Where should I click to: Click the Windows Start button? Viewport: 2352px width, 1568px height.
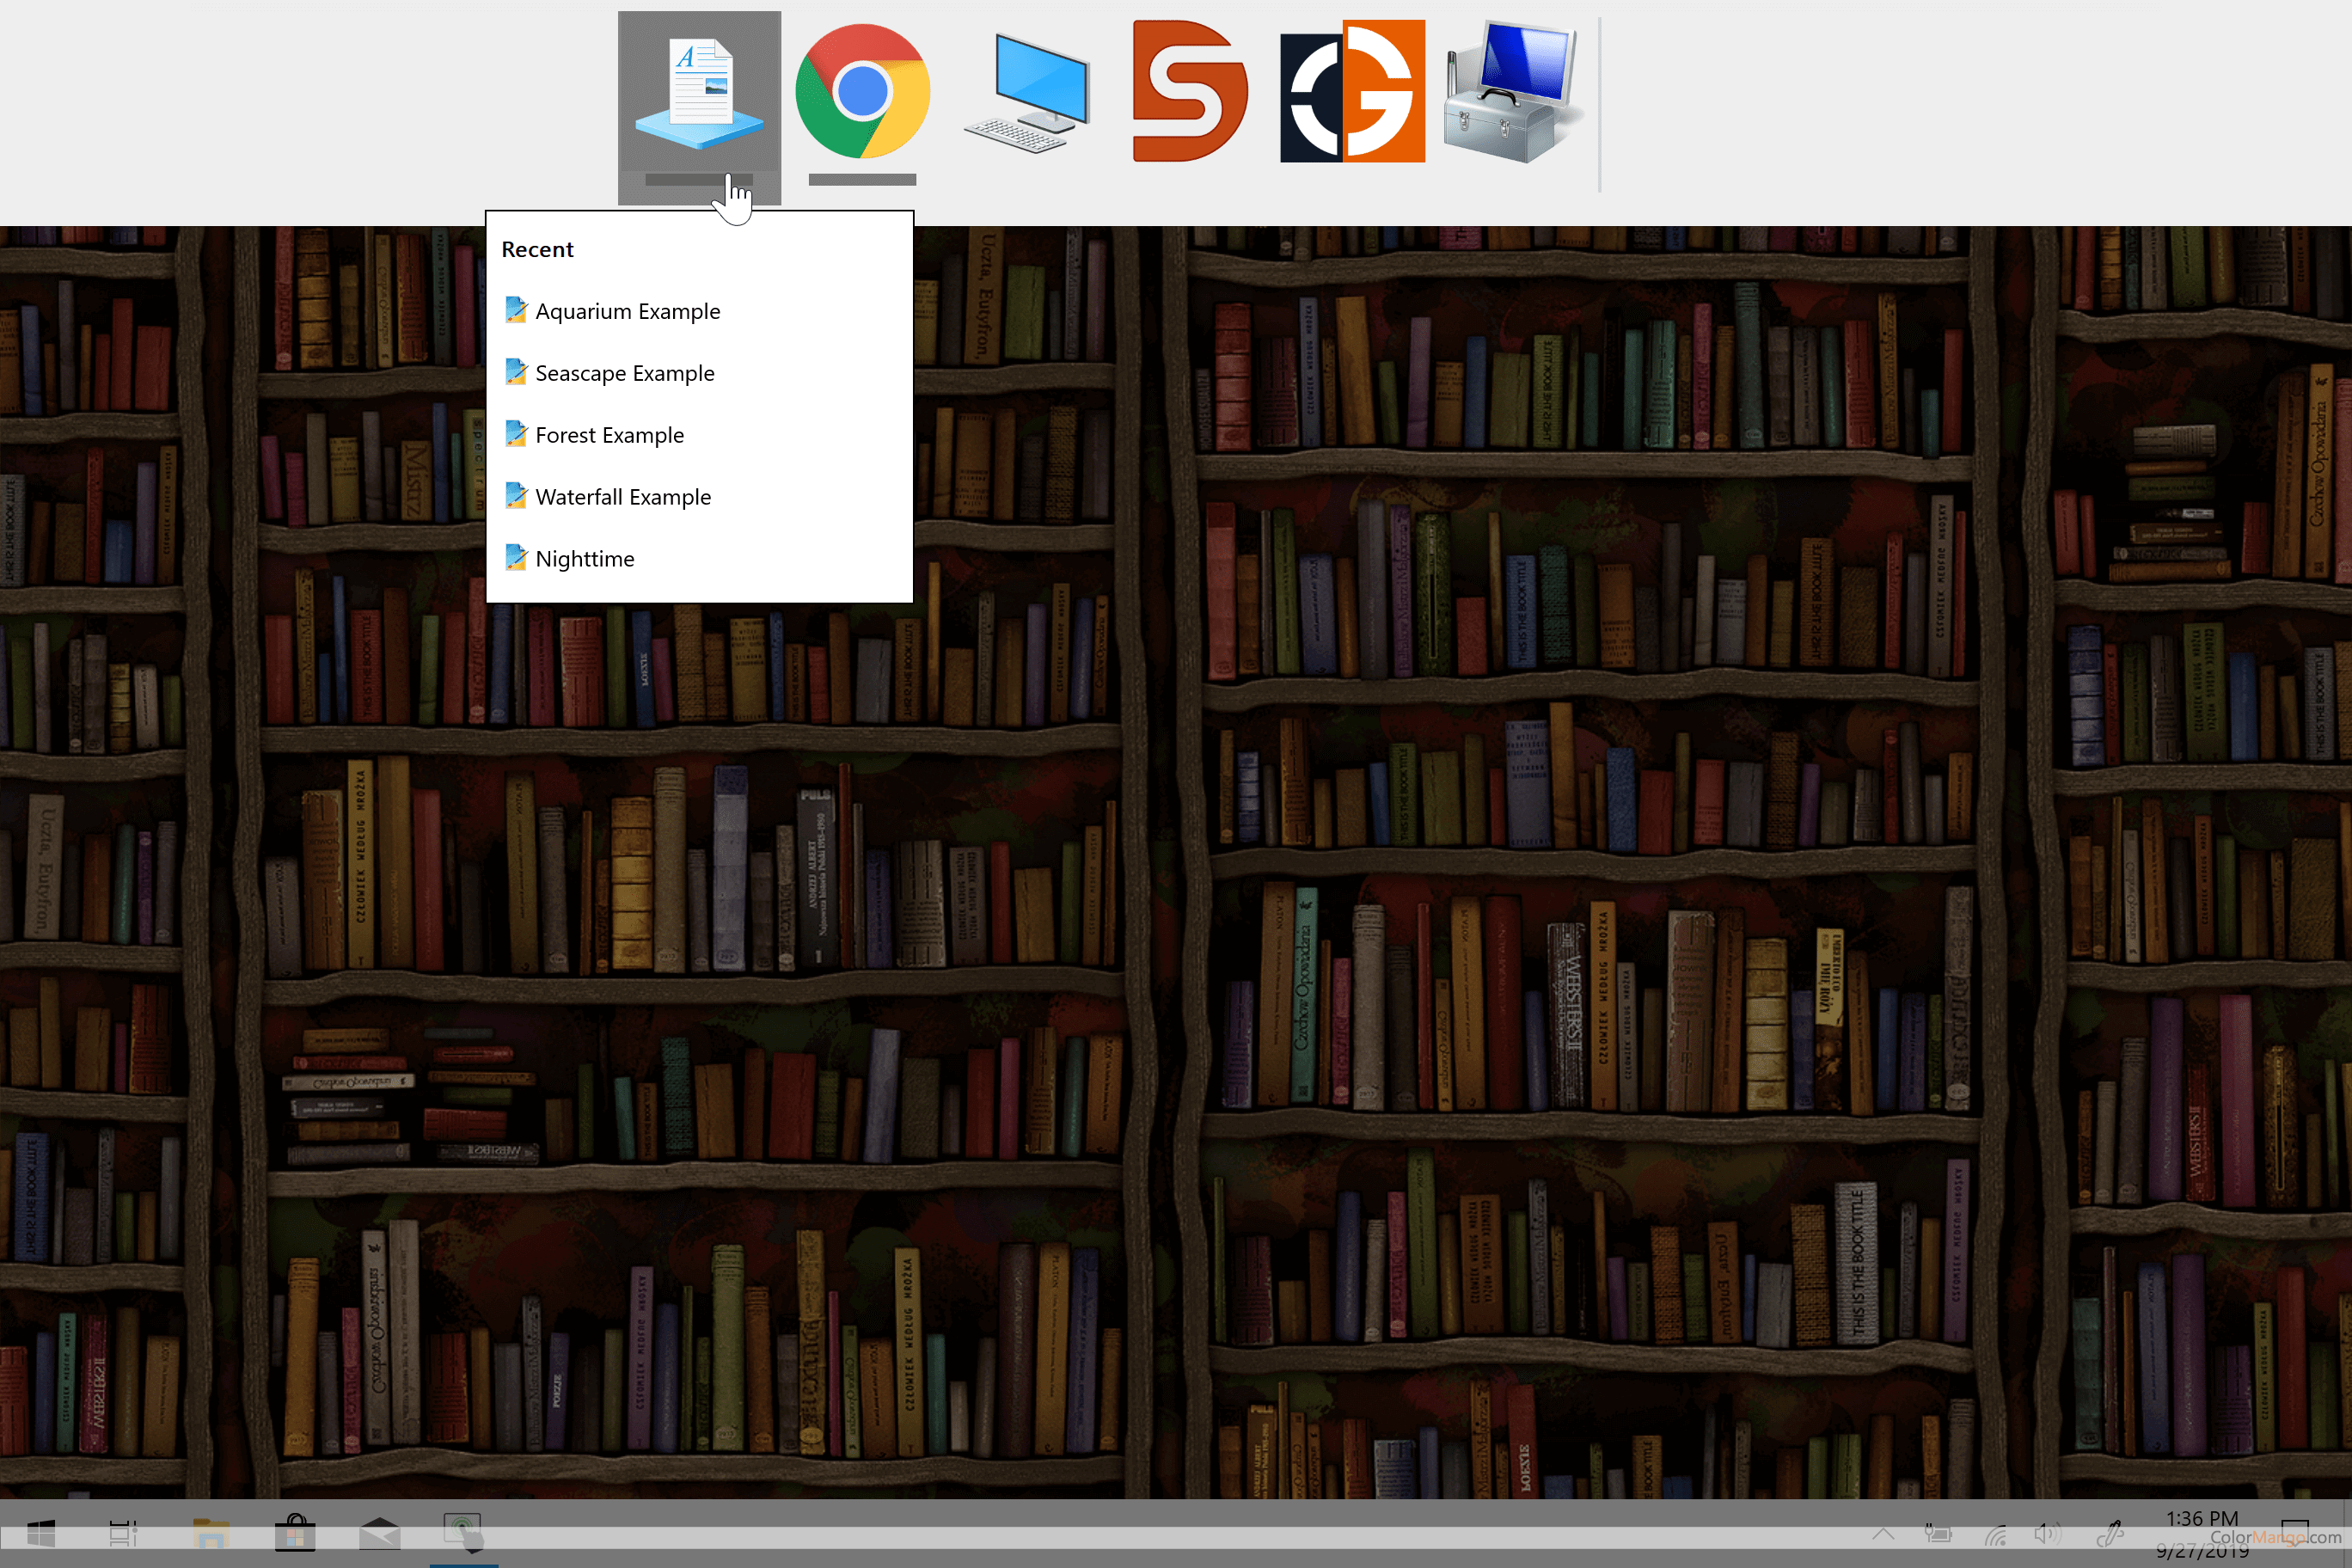(41, 1533)
